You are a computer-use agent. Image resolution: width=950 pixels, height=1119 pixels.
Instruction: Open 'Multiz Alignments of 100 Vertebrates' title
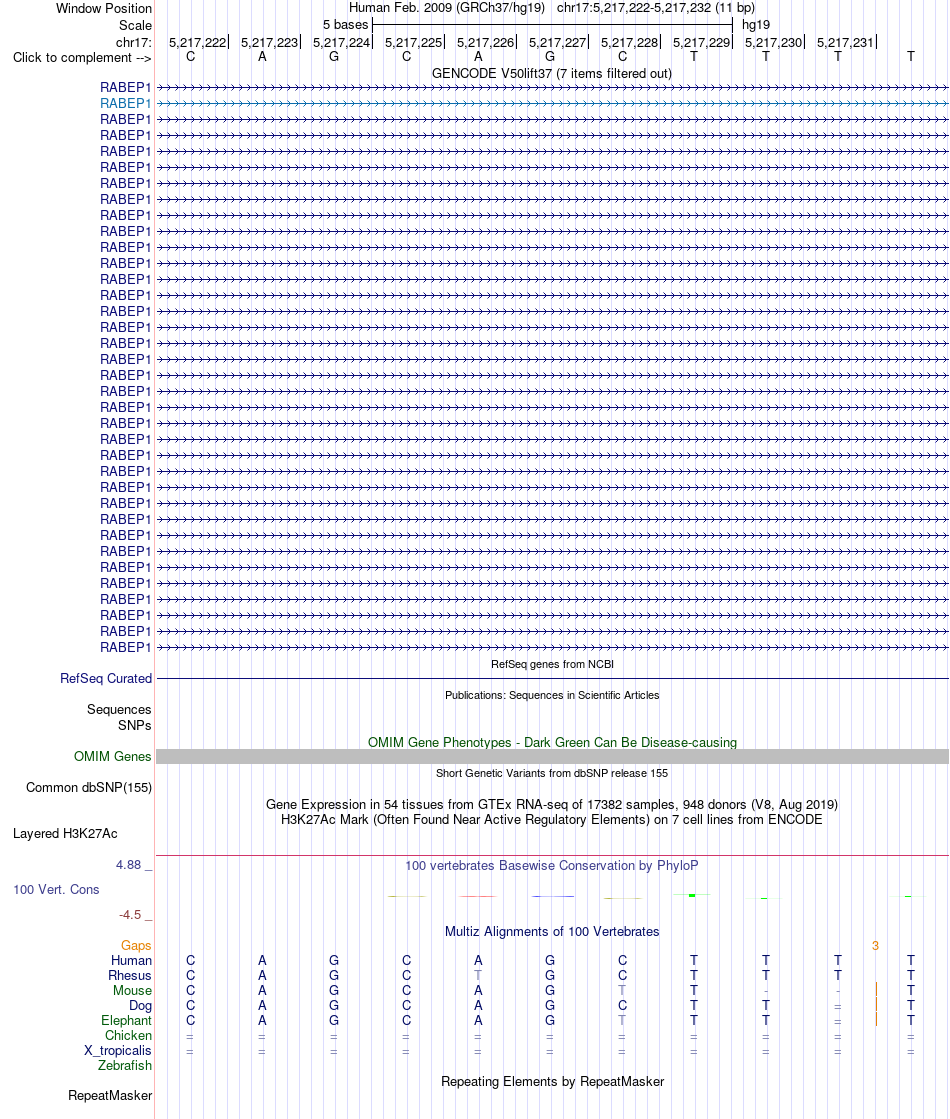pyautogui.click(x=552, y=931)
